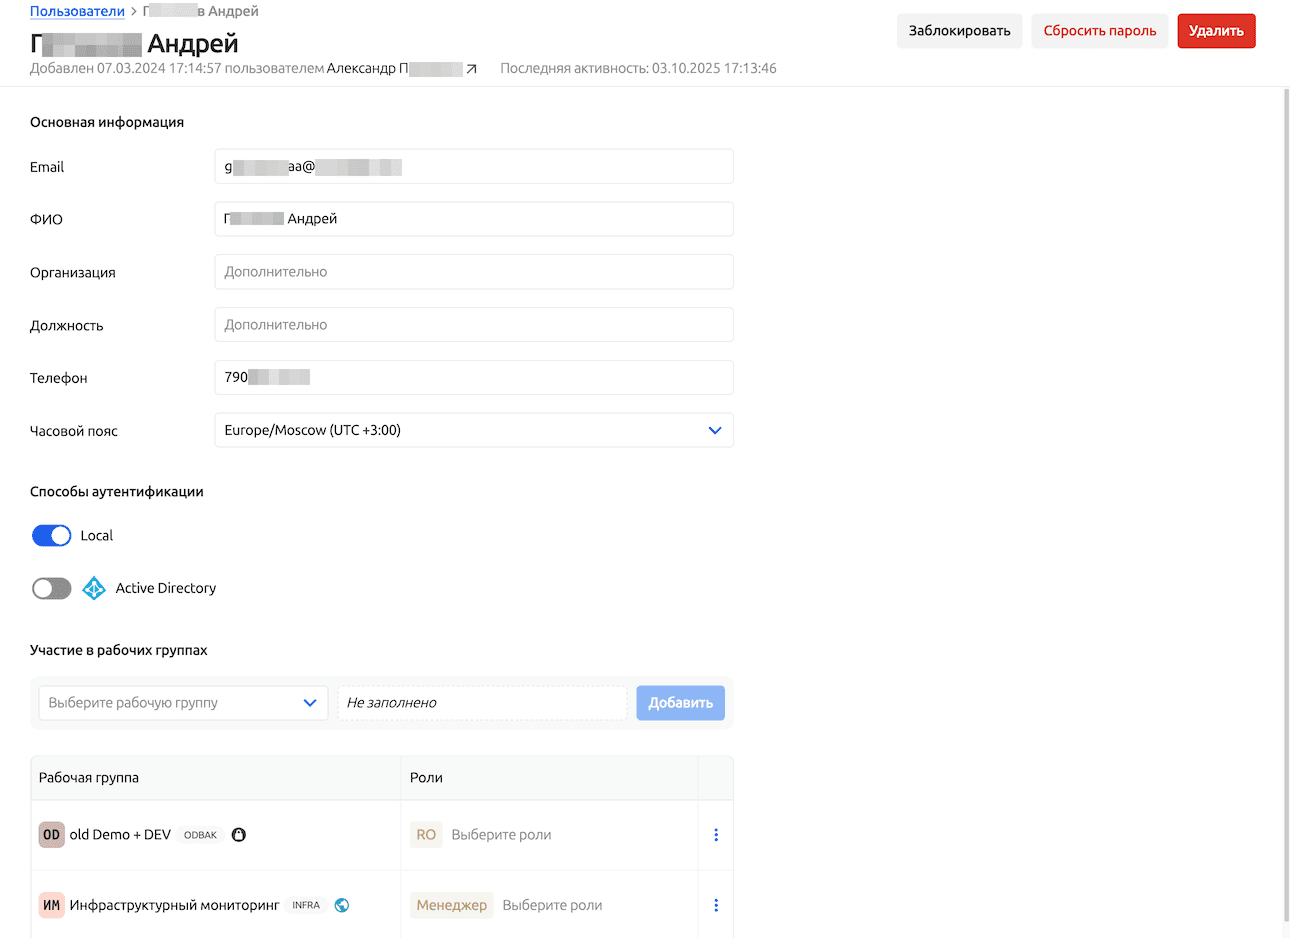The image size is (1290, 938).
Task: Enable the Active Directory authentication toggle
Action: [52, 589]
